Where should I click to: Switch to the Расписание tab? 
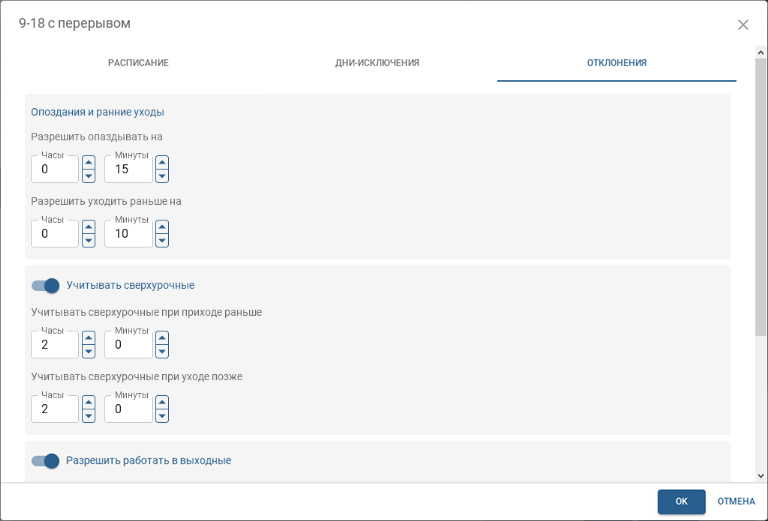tap(138, 63)
